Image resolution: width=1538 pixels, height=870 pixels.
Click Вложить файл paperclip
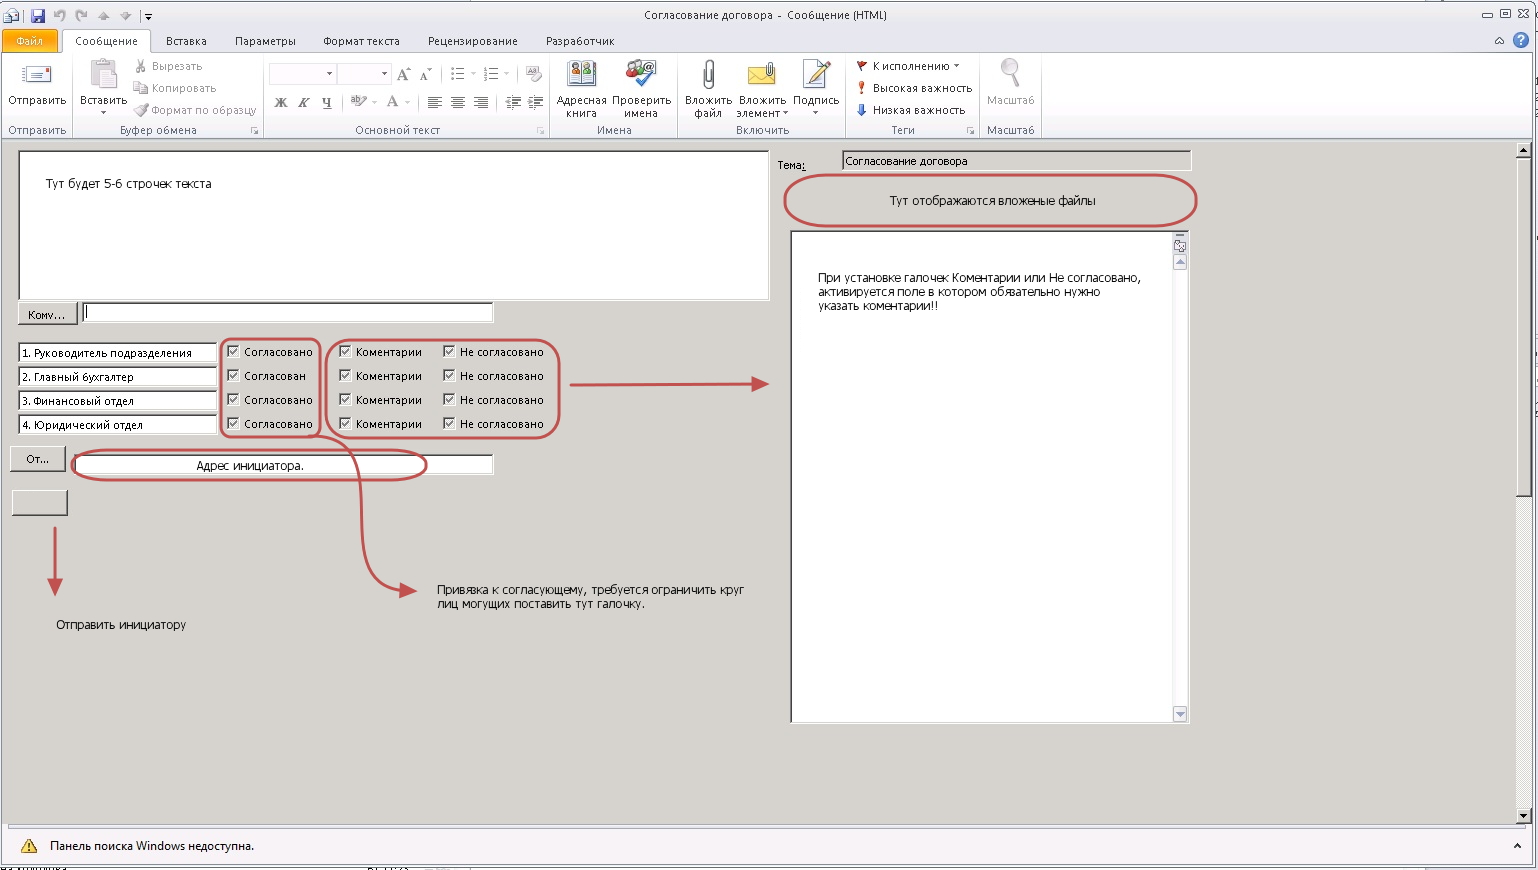point(708,89)
